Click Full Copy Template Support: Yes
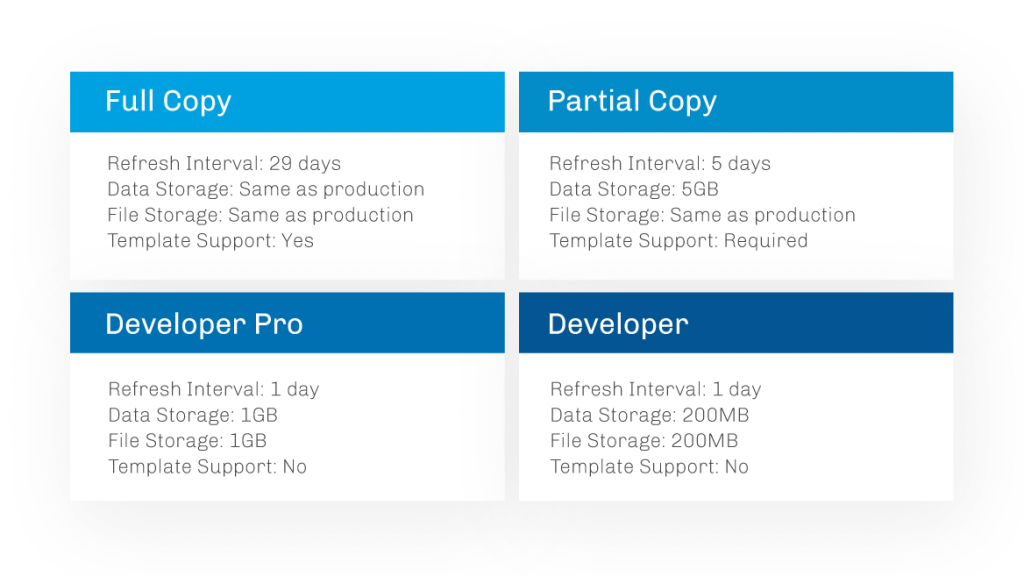Viewport: 1024px width, 576px height. pos(211,240)
